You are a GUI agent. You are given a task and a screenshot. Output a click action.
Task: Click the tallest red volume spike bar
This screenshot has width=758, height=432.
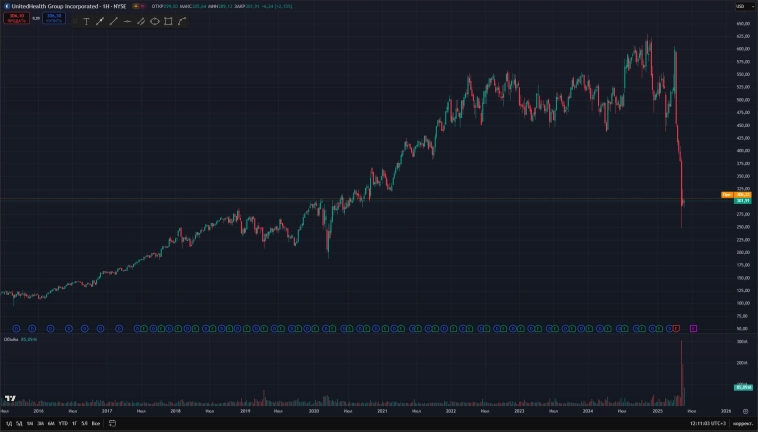tap(682, 373)
